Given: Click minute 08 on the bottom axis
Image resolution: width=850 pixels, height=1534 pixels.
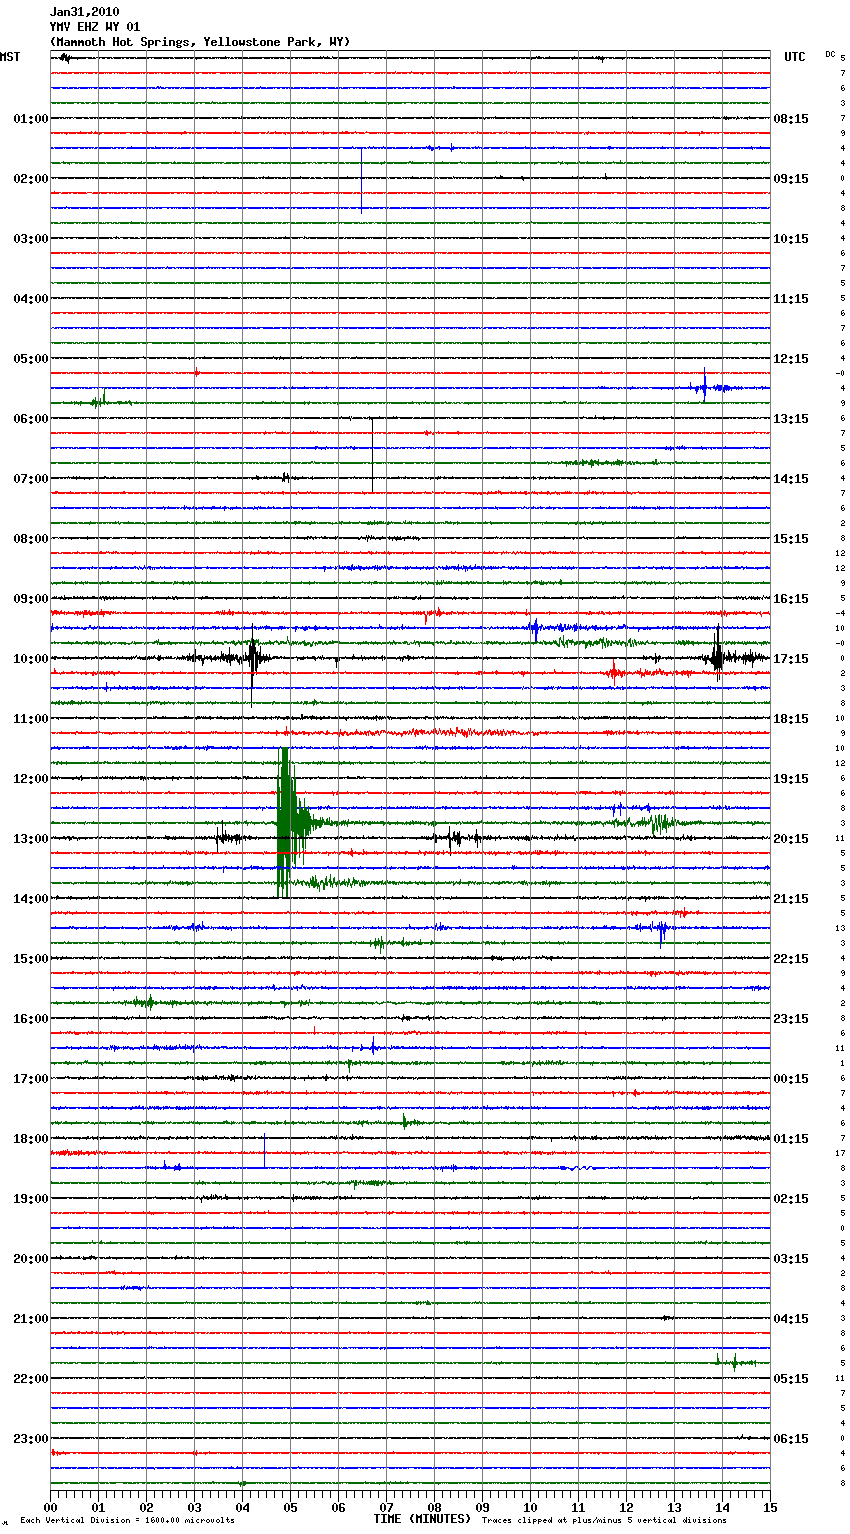Looking at the screenshot, I should click(x=434, y=1507).
